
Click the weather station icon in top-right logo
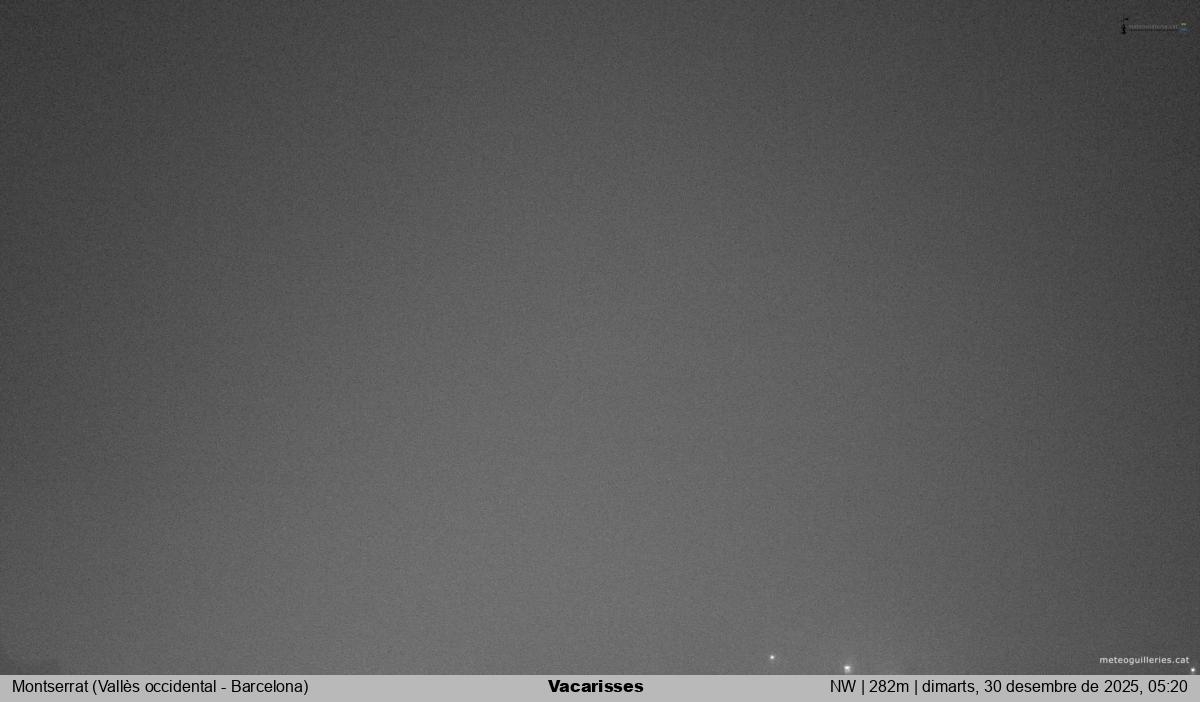[x=1124, y=26]
